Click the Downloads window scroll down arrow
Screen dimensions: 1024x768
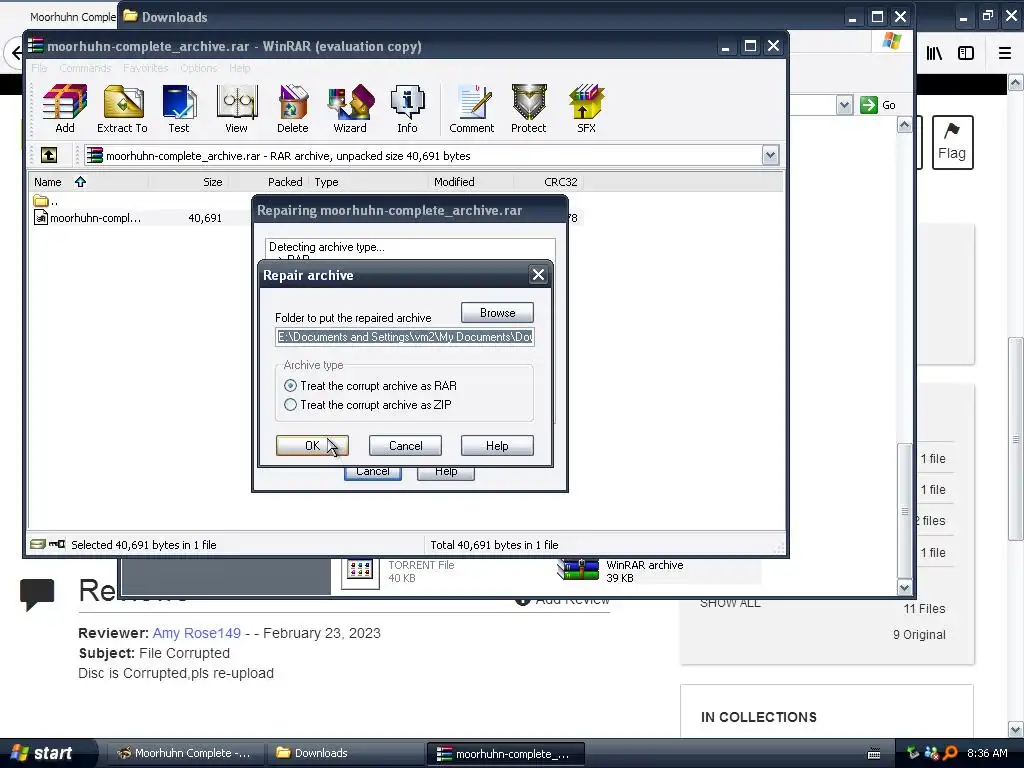tap(904, 587)
